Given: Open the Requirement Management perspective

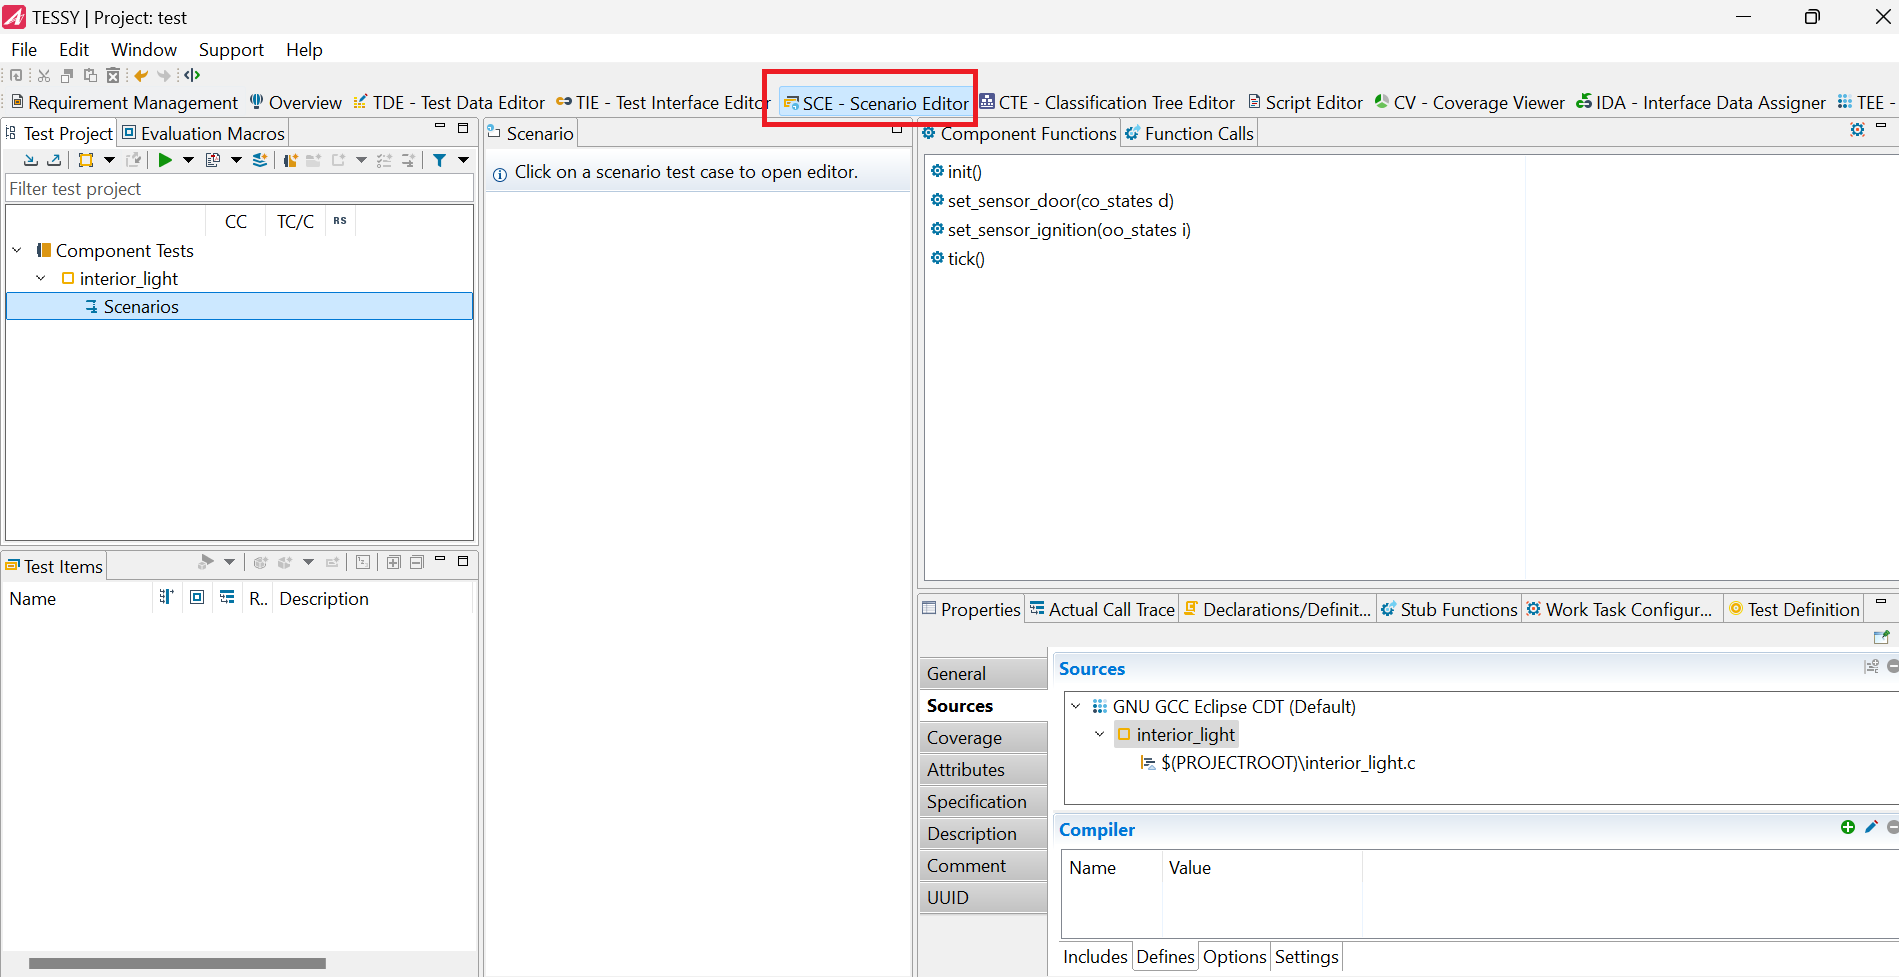Looking at the screenshot, I should tap(124, 102).
